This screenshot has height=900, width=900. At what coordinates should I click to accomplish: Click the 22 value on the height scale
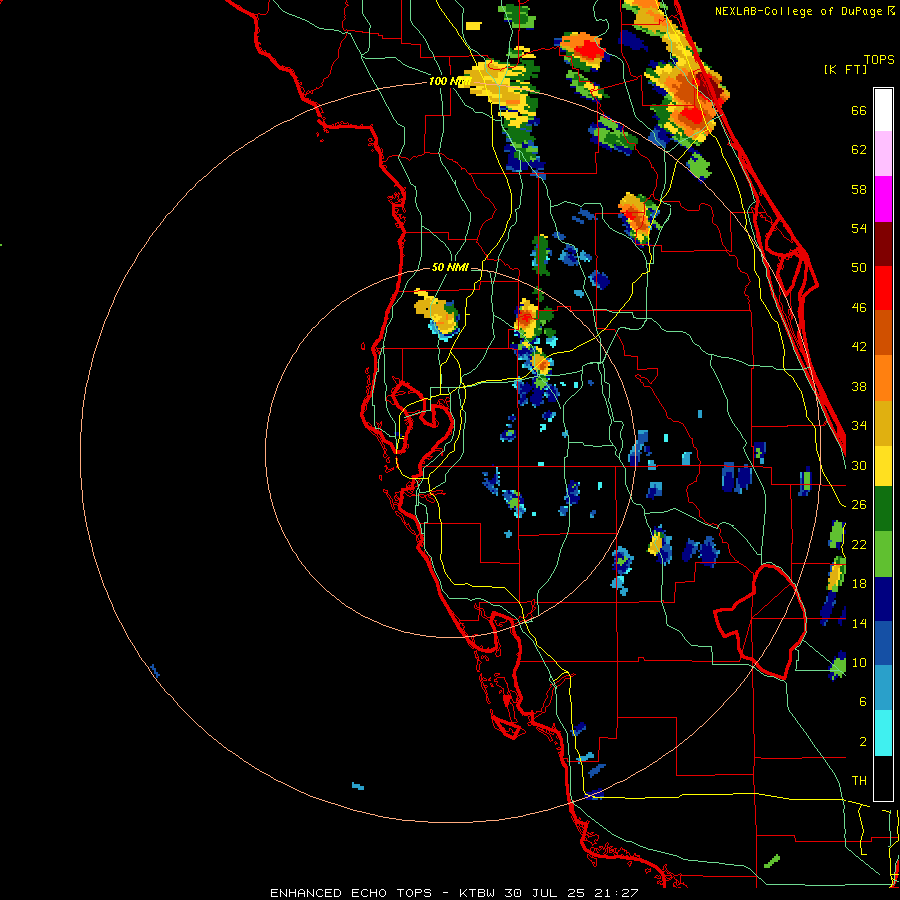point(859,544)
